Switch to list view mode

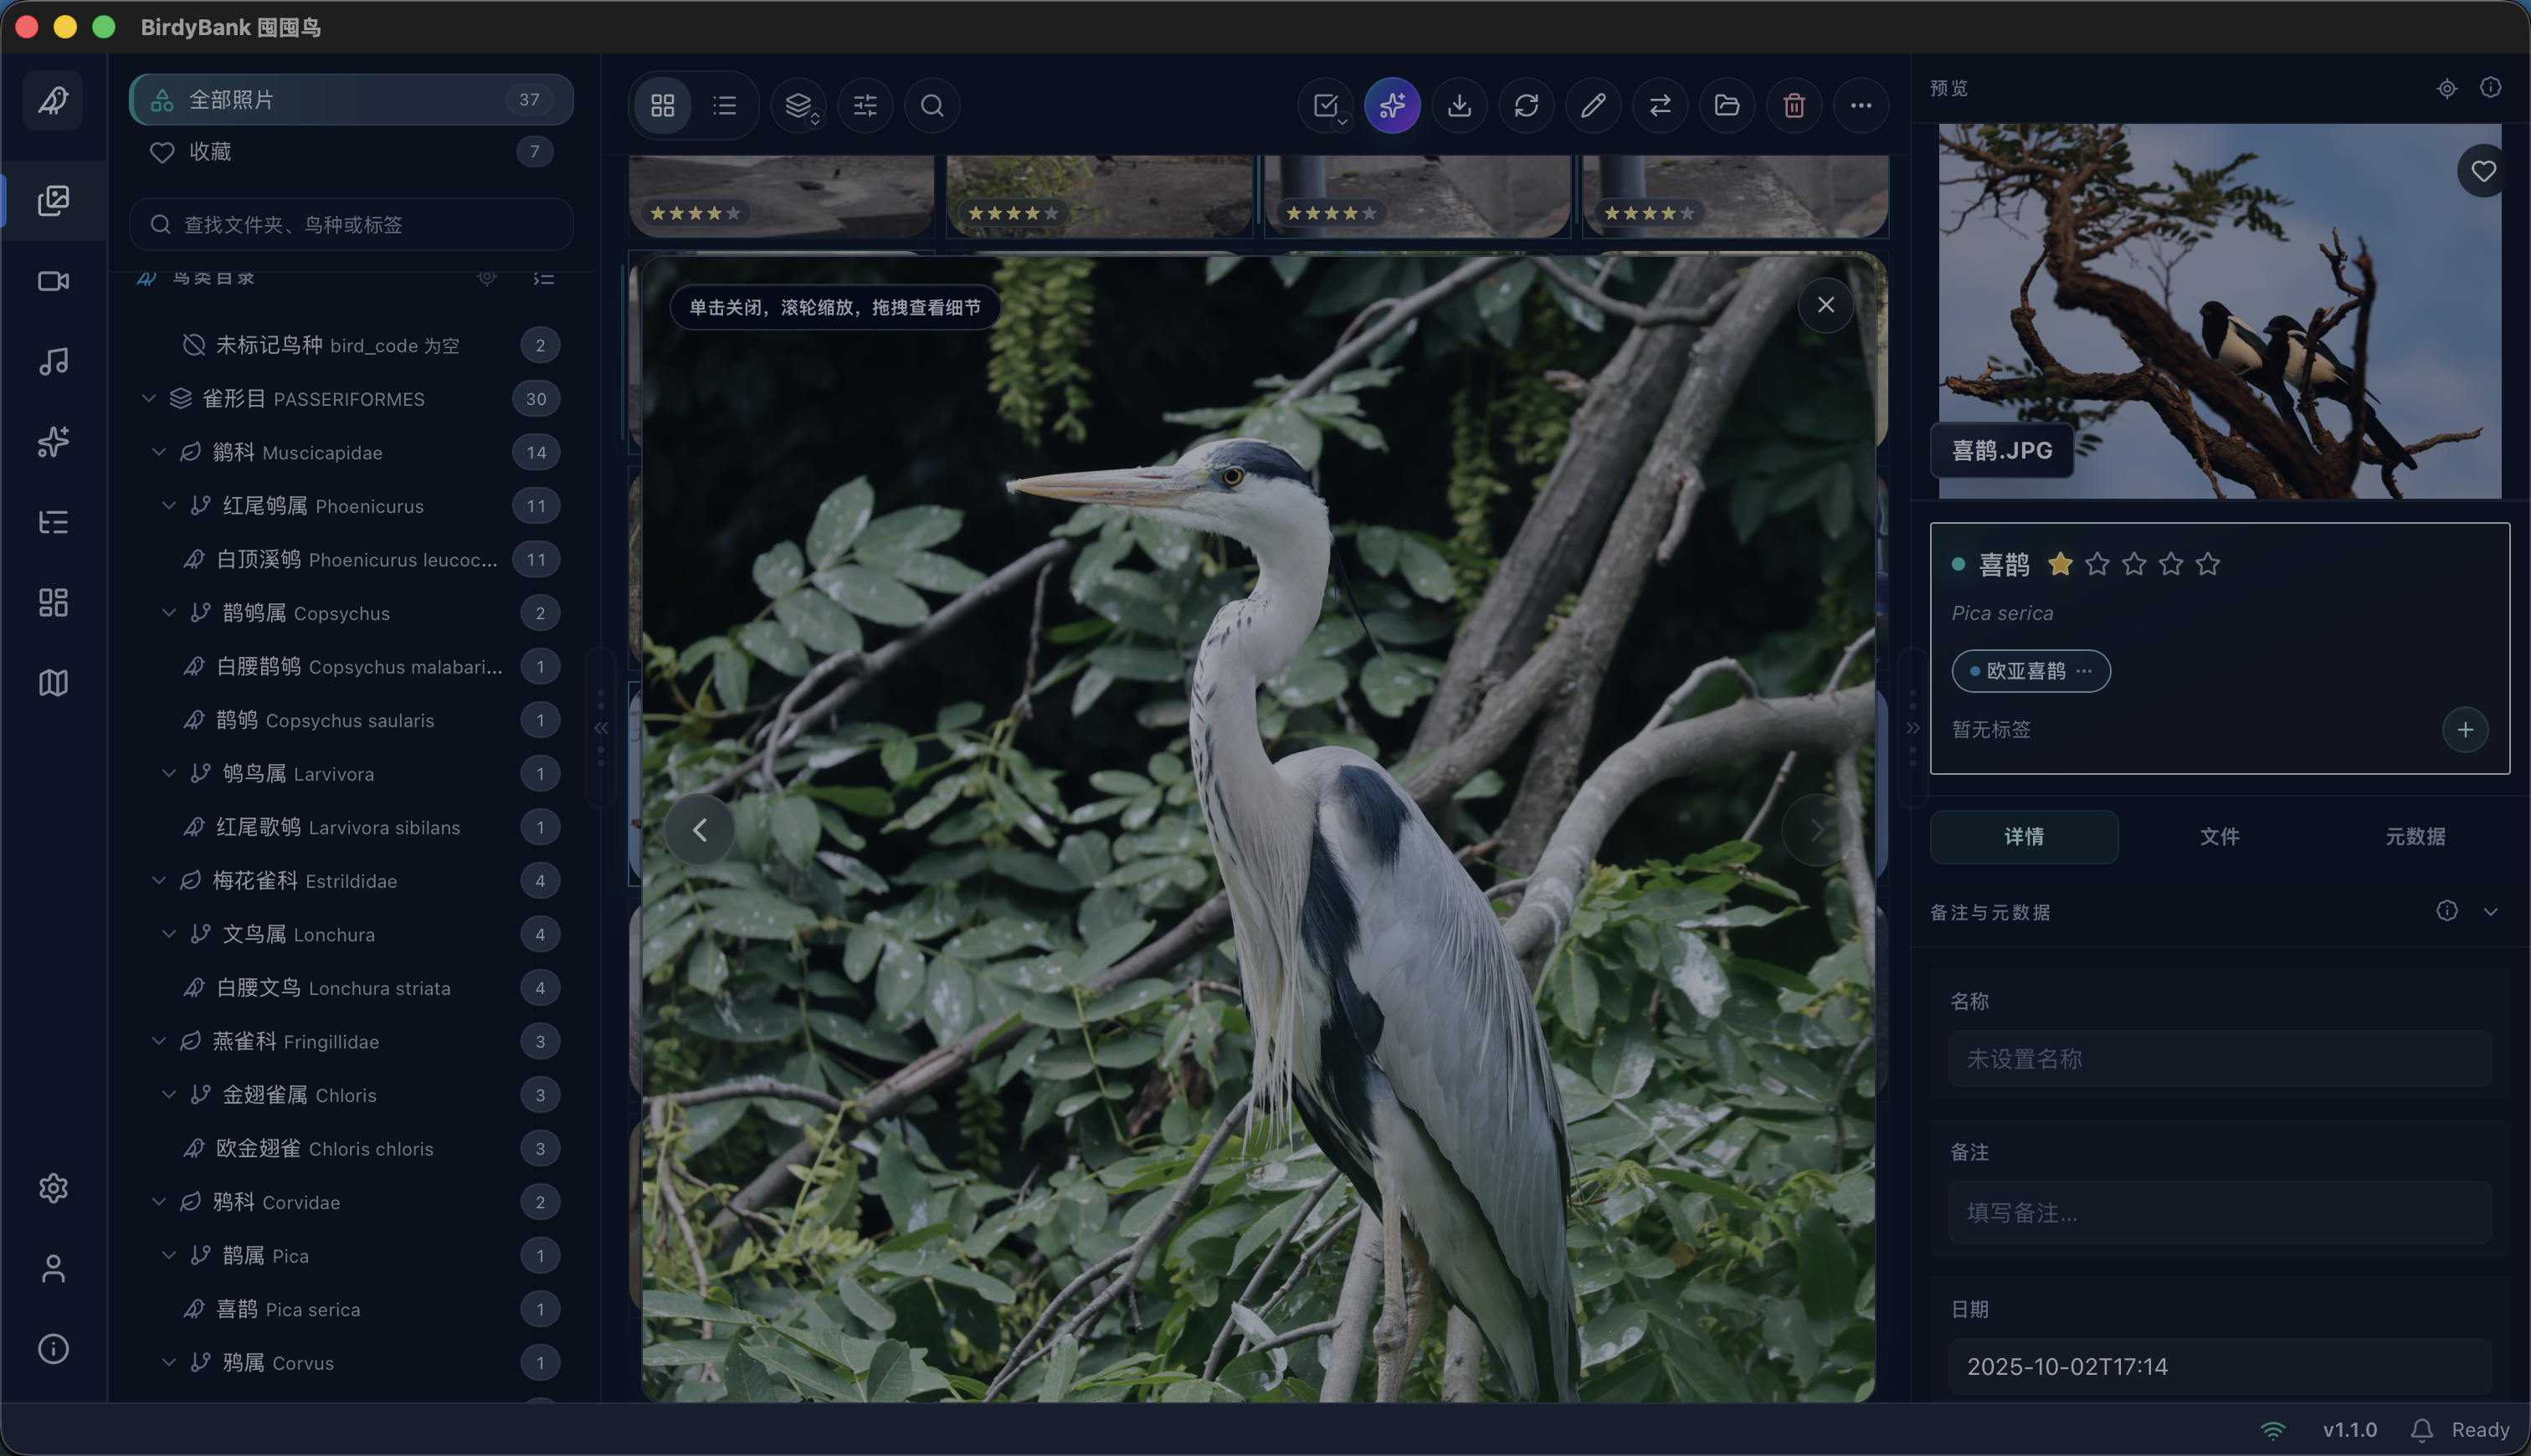[725, 105]
